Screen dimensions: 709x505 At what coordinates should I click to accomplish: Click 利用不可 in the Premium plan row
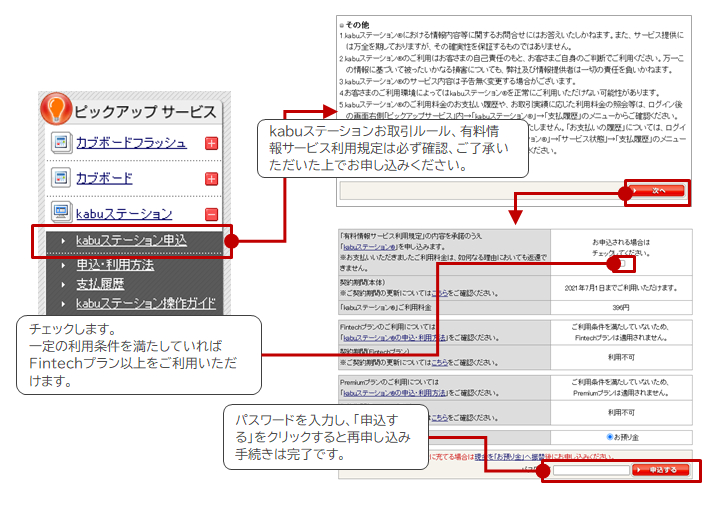621,412
